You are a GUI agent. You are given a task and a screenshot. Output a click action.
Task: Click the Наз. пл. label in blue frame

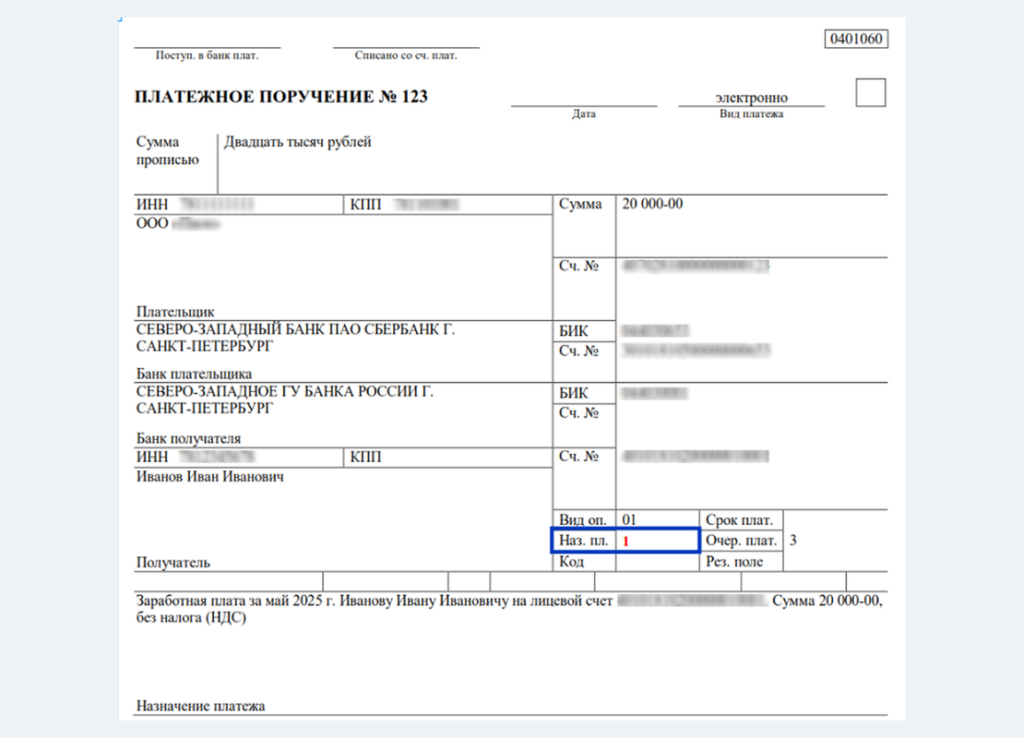coord(582,541)
